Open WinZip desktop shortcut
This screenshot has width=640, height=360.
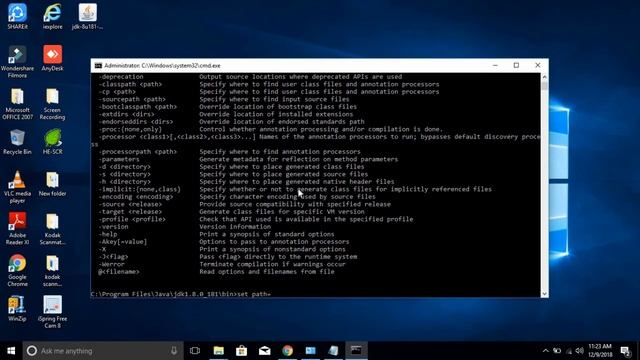click(x=17, y=309)
